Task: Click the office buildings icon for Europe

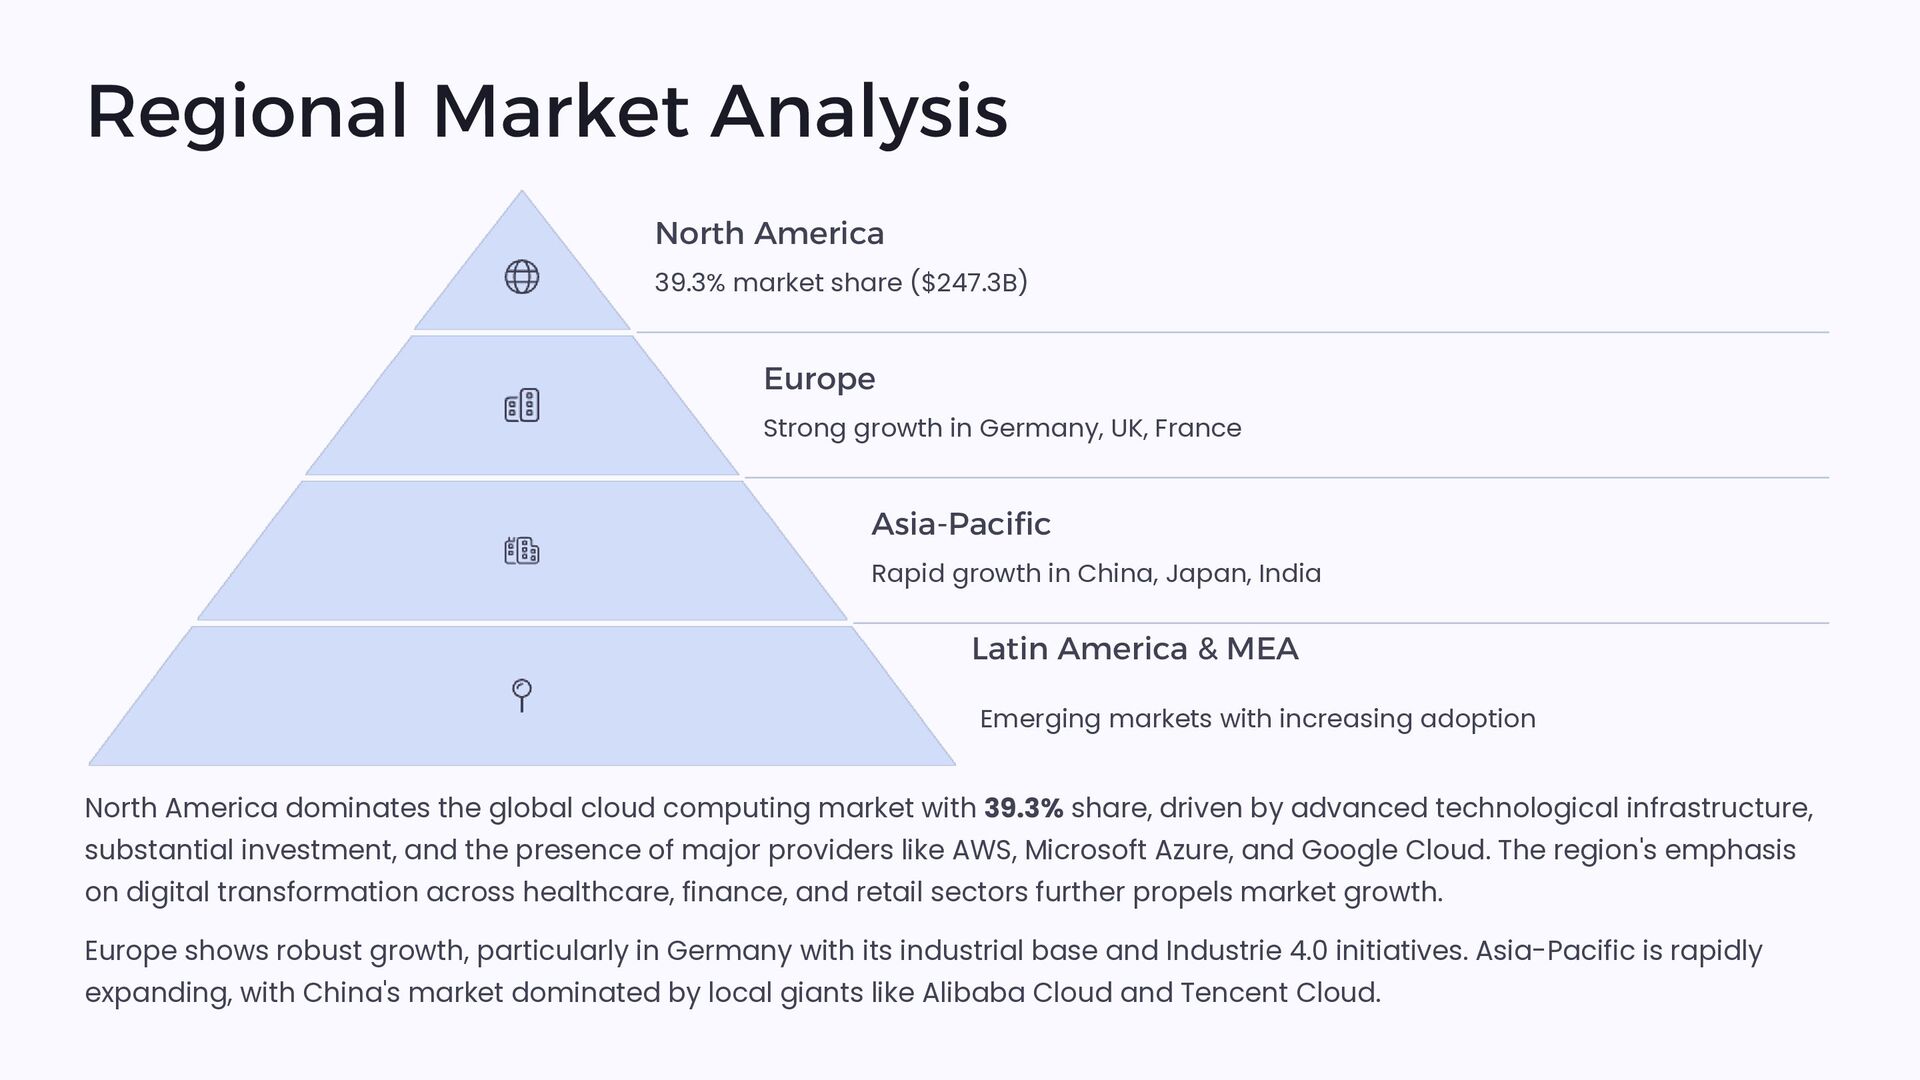Action: (x=521, y=406)
